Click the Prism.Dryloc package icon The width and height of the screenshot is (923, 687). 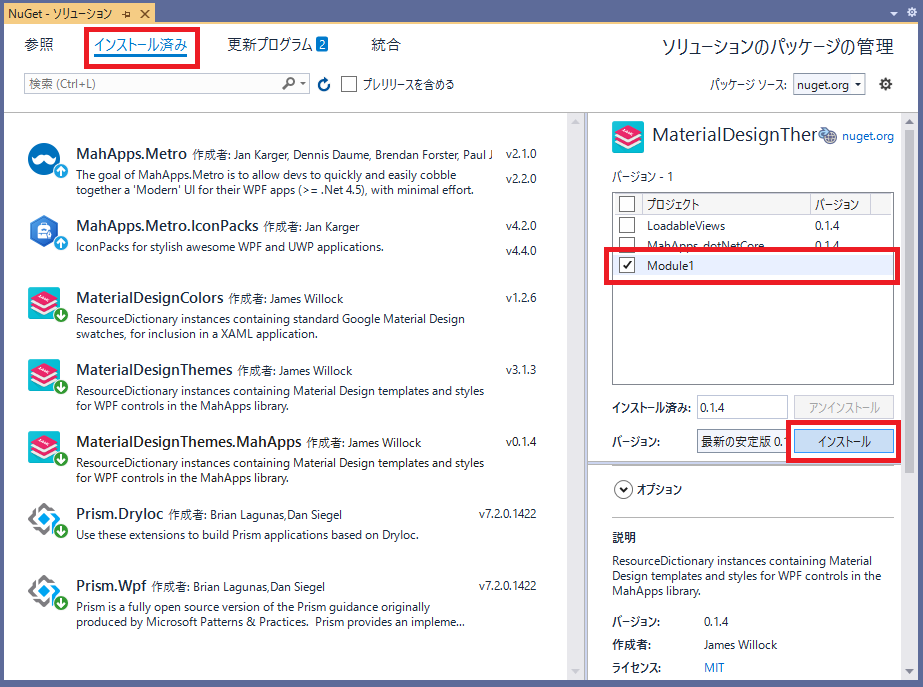point(44,519)
